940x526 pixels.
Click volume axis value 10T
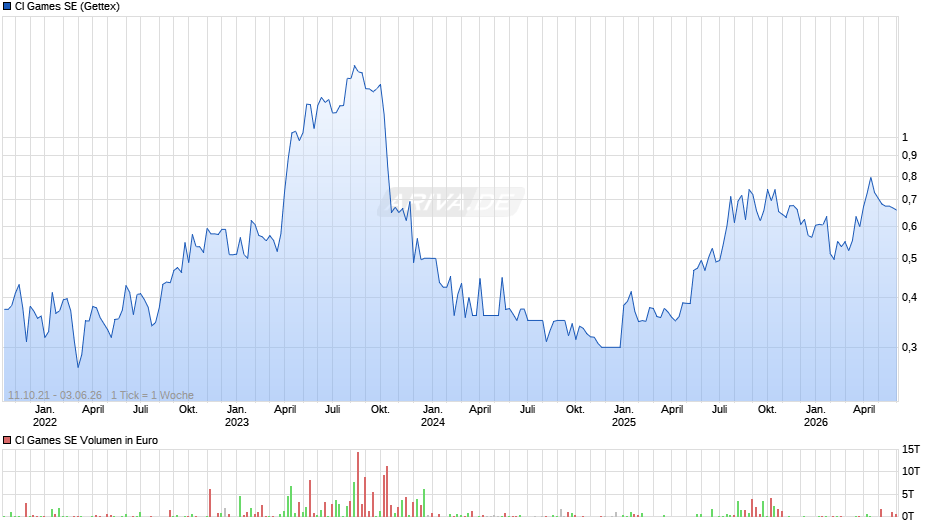(911, 471)
